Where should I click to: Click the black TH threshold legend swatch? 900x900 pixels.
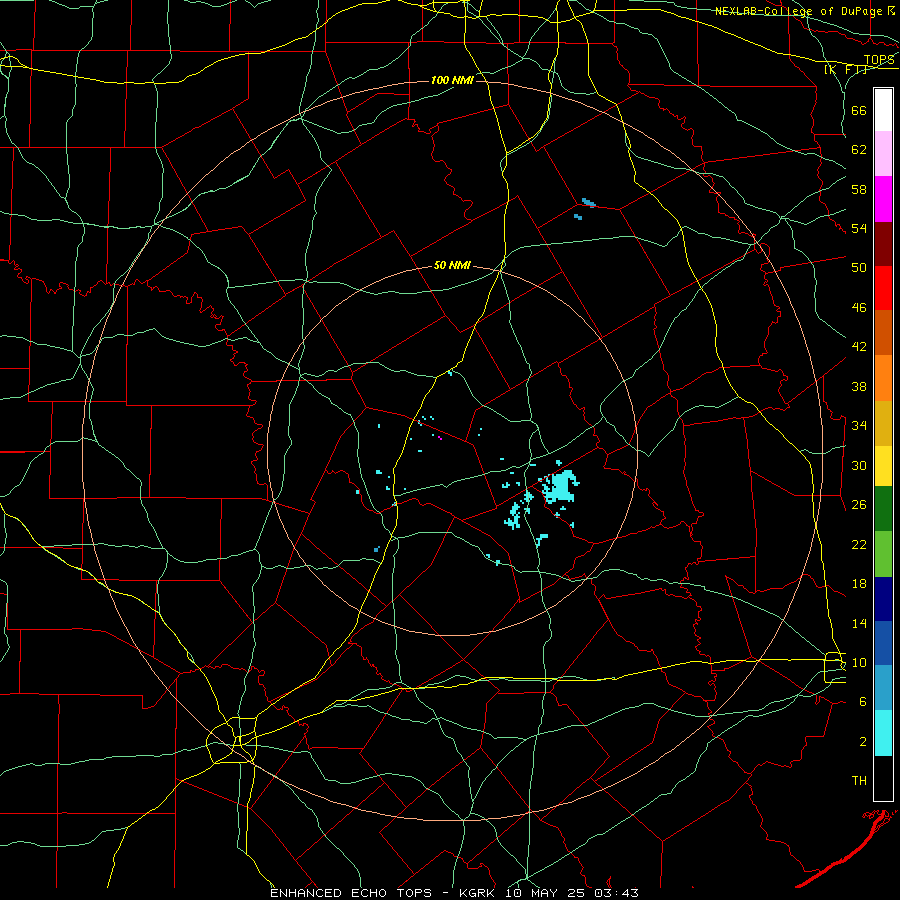883,778
